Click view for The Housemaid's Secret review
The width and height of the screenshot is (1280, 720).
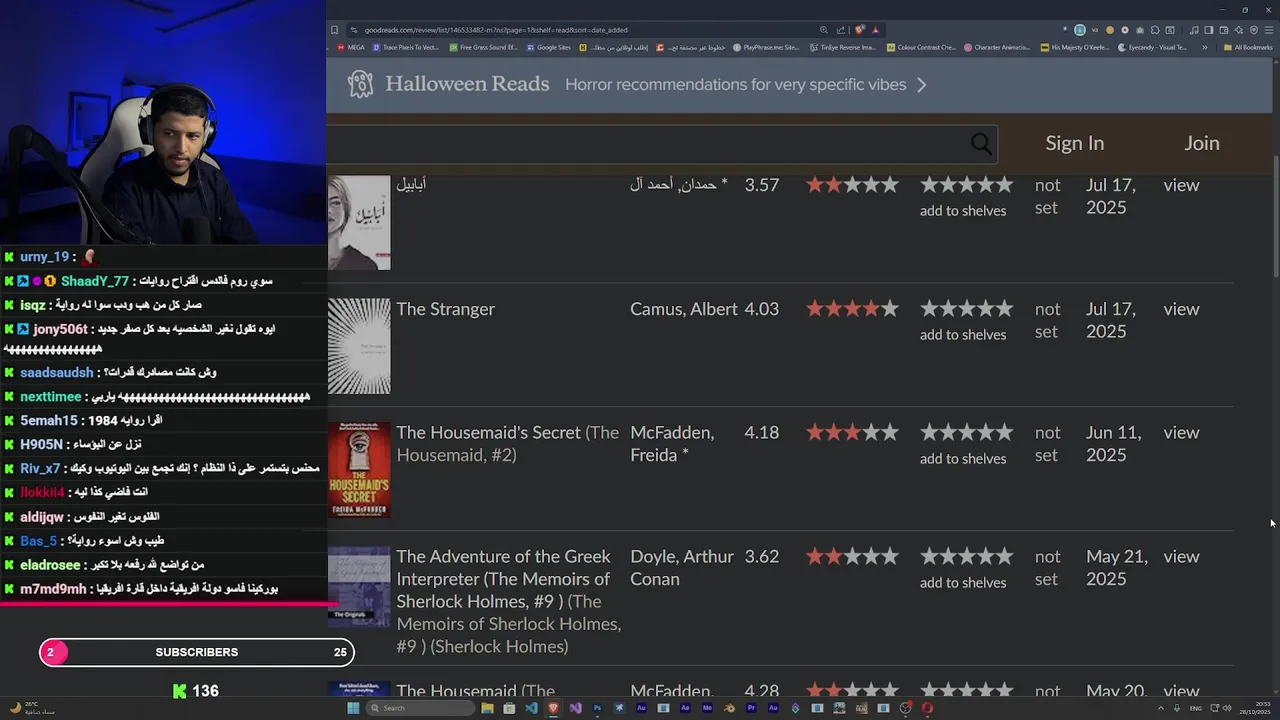1181,433
